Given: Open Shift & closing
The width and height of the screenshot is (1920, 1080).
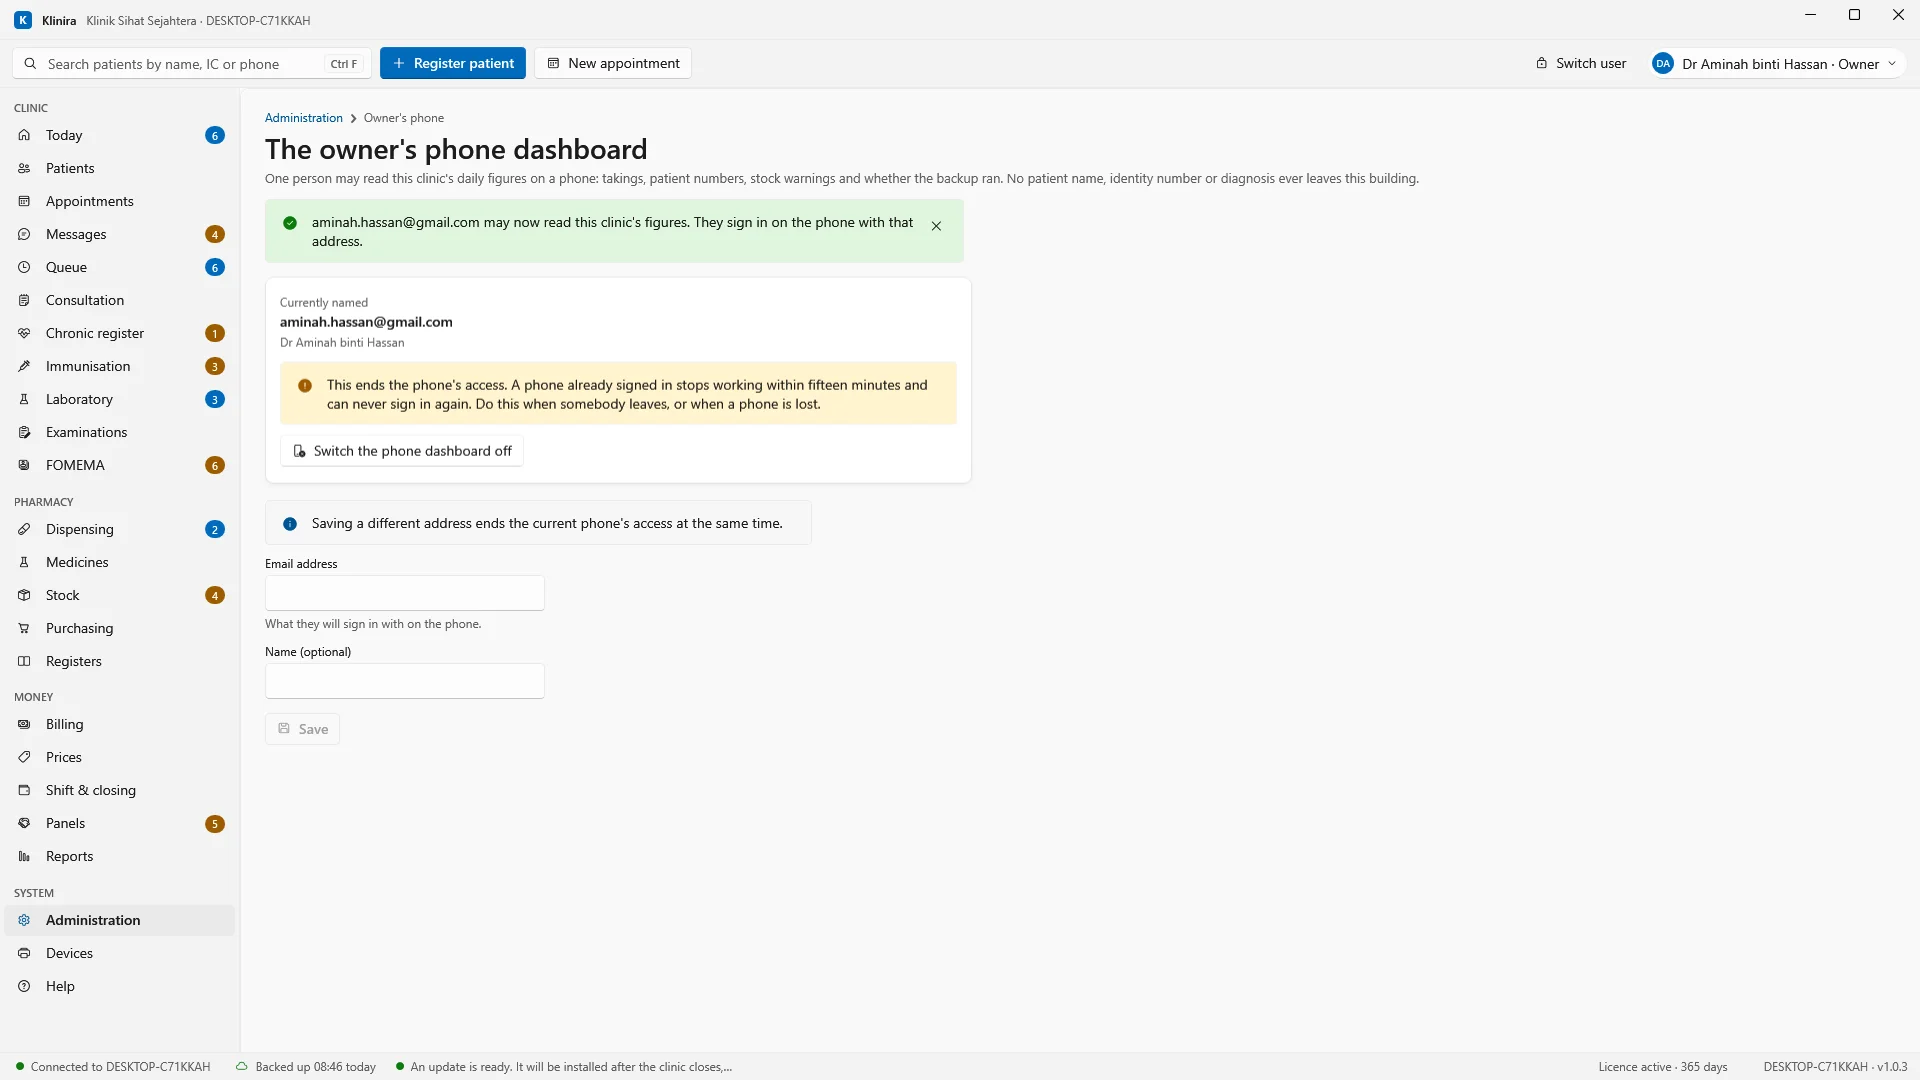Looking at the screenshot, I should pos(120,790).
